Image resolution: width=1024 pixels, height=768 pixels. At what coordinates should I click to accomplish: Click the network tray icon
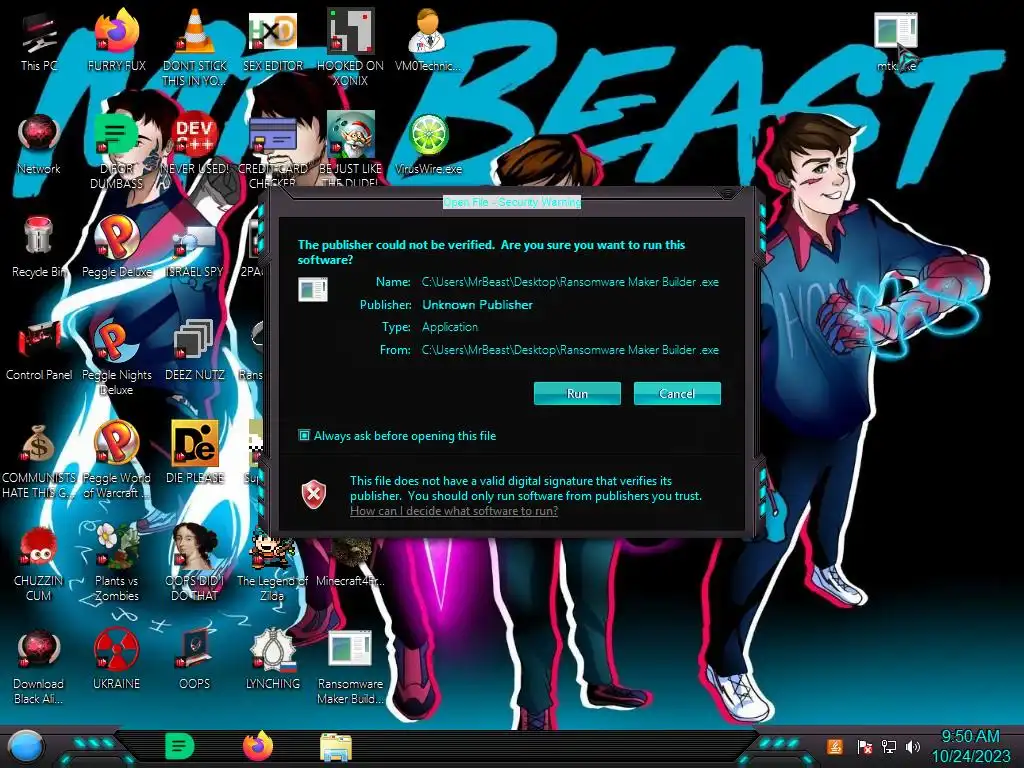pyautogui.click(x=888, y=746)
